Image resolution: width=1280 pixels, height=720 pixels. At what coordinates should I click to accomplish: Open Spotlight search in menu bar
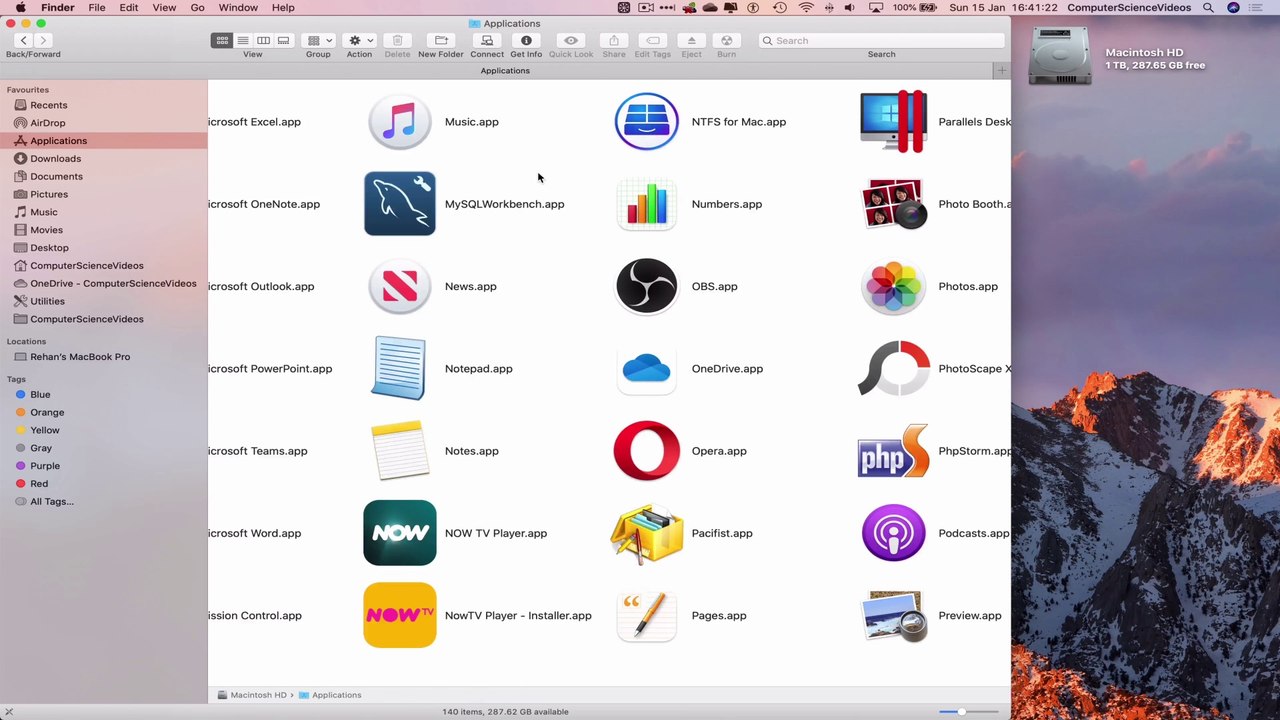1208,8
